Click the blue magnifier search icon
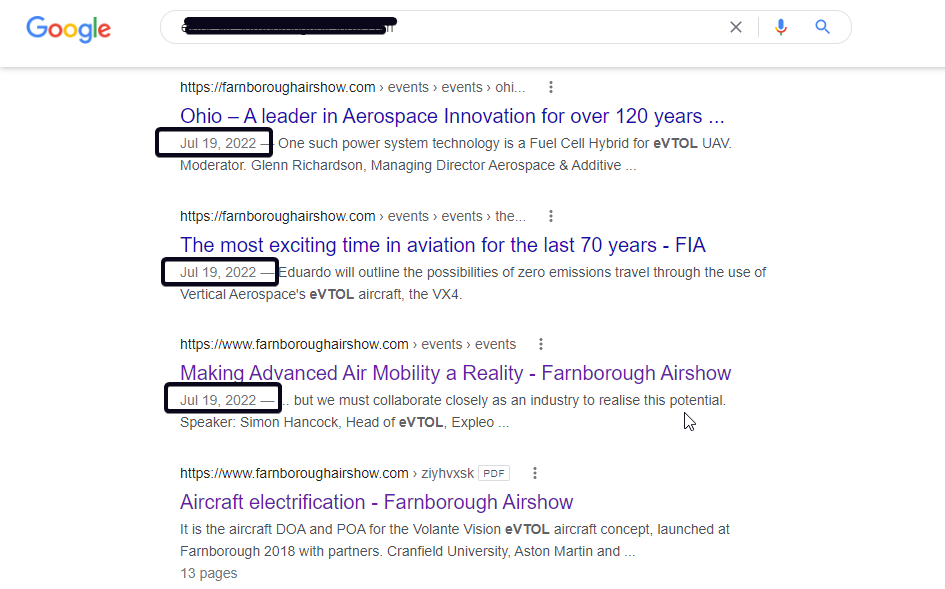945x589 pixels. tap(822, 27)
